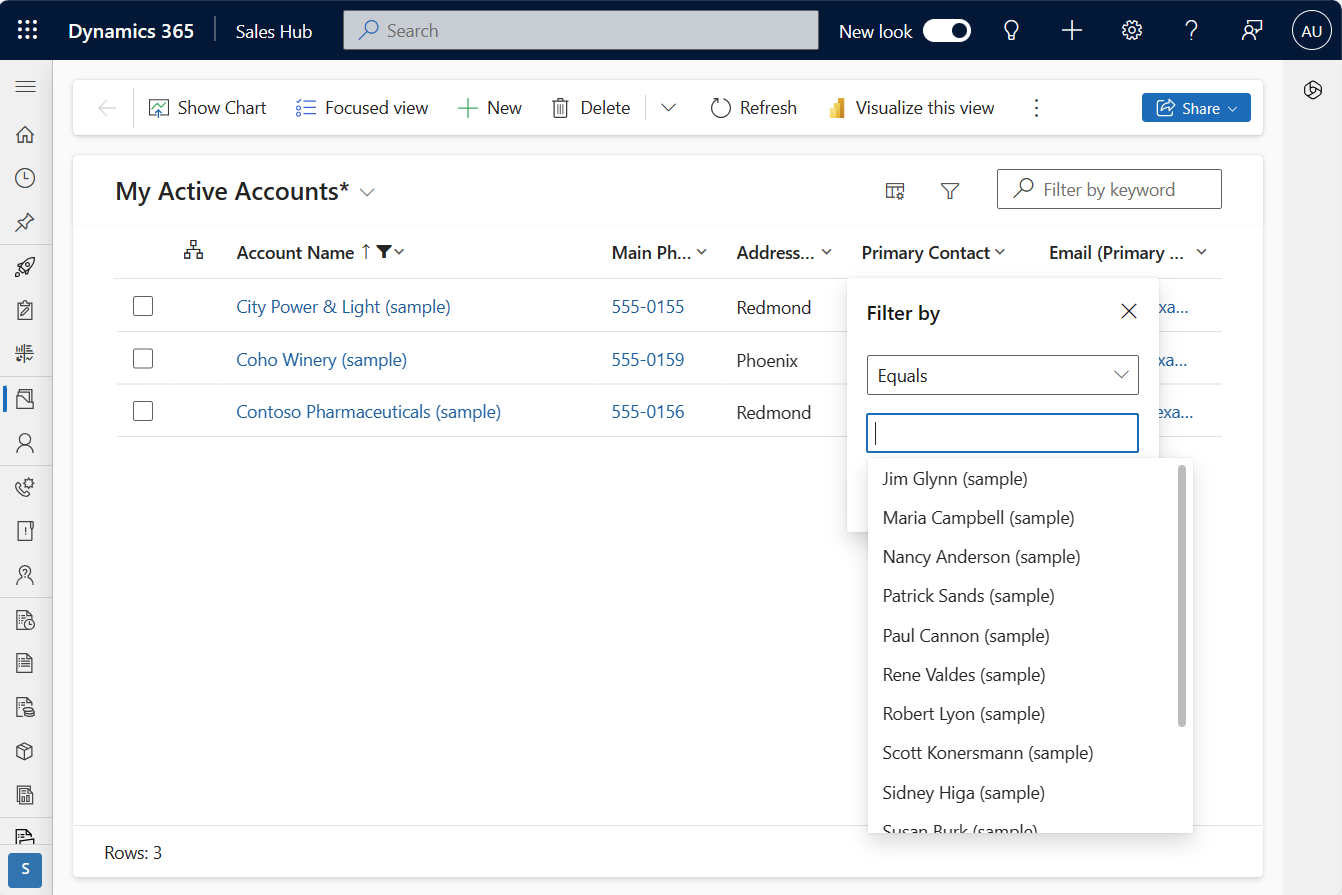
Task: Open Contacts via the person icon
Action: click(25, 443)
